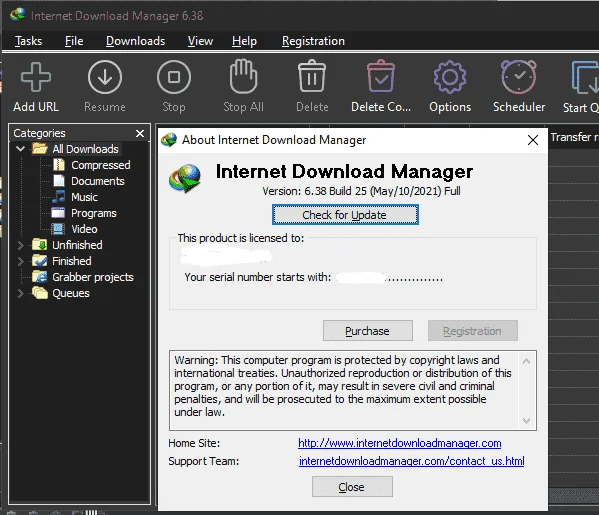
Task: Open the Tasks menu
Action: point(29,41)
